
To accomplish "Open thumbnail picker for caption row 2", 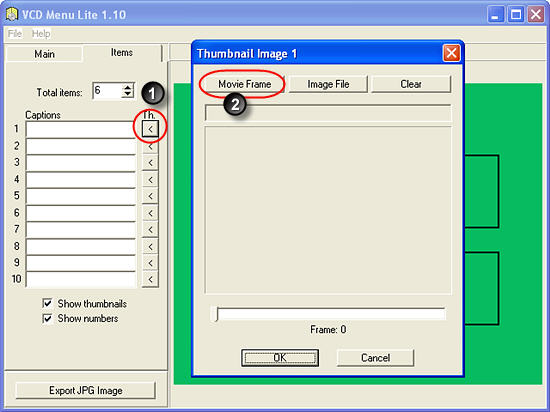I will (150, 147).
